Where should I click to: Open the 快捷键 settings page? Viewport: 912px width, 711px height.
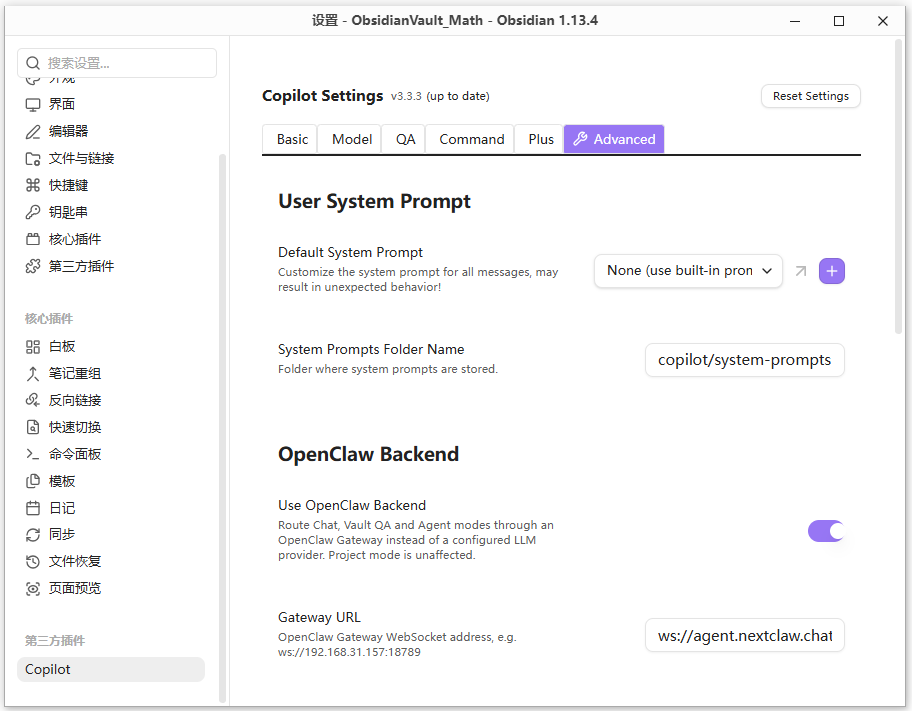(x=111, y=186)
